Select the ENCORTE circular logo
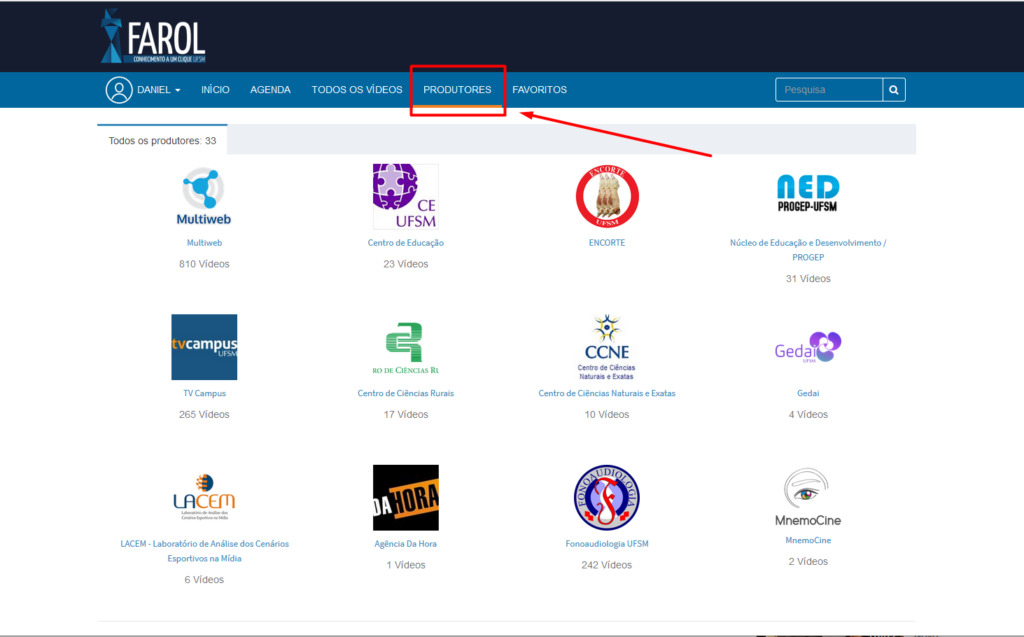Image resolution: width=1024 pixels, height=637 pixels. 607,196
